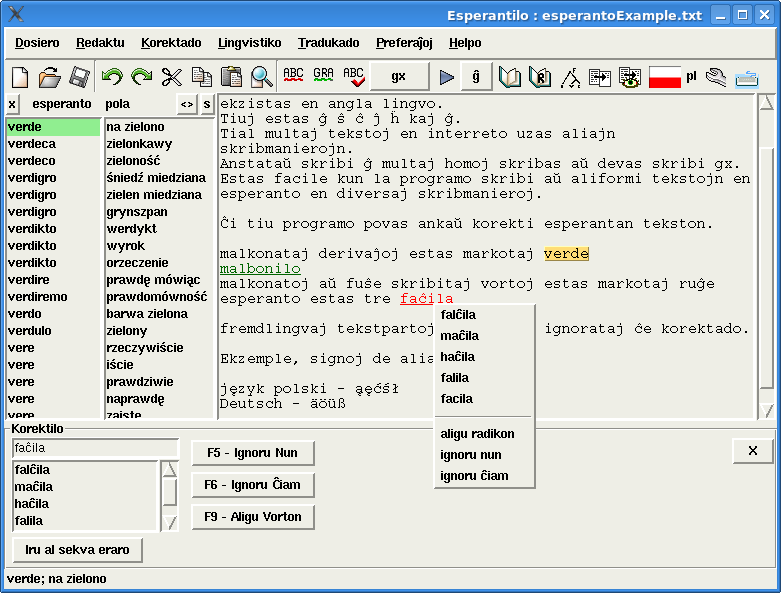Open the Tradukado menu
Screen dimensions: 781x593
point(328,43)
